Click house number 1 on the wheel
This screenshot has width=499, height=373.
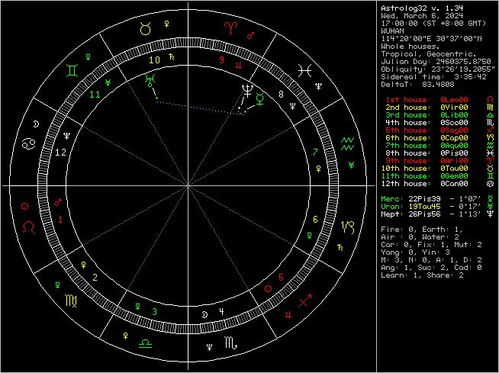(x=60, y=220)
